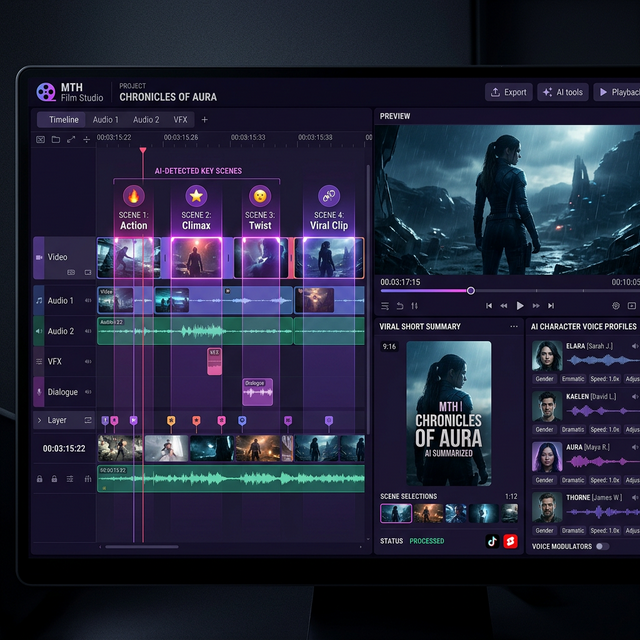Click the MTH Film Studio reel logo
640x640 pixels.
click(x=46, y=92)
